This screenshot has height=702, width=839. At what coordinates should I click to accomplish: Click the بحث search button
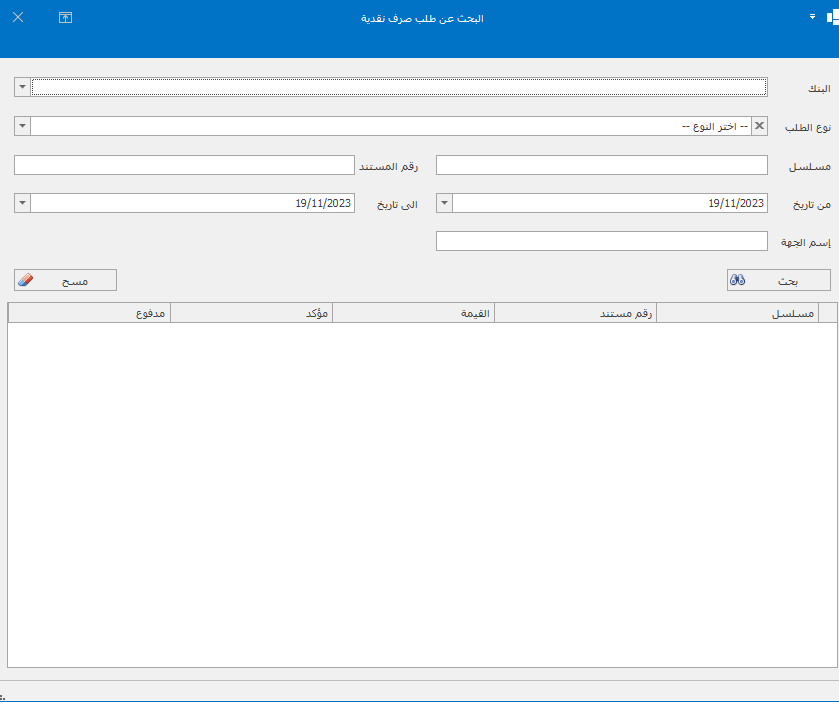coord(778,281)
